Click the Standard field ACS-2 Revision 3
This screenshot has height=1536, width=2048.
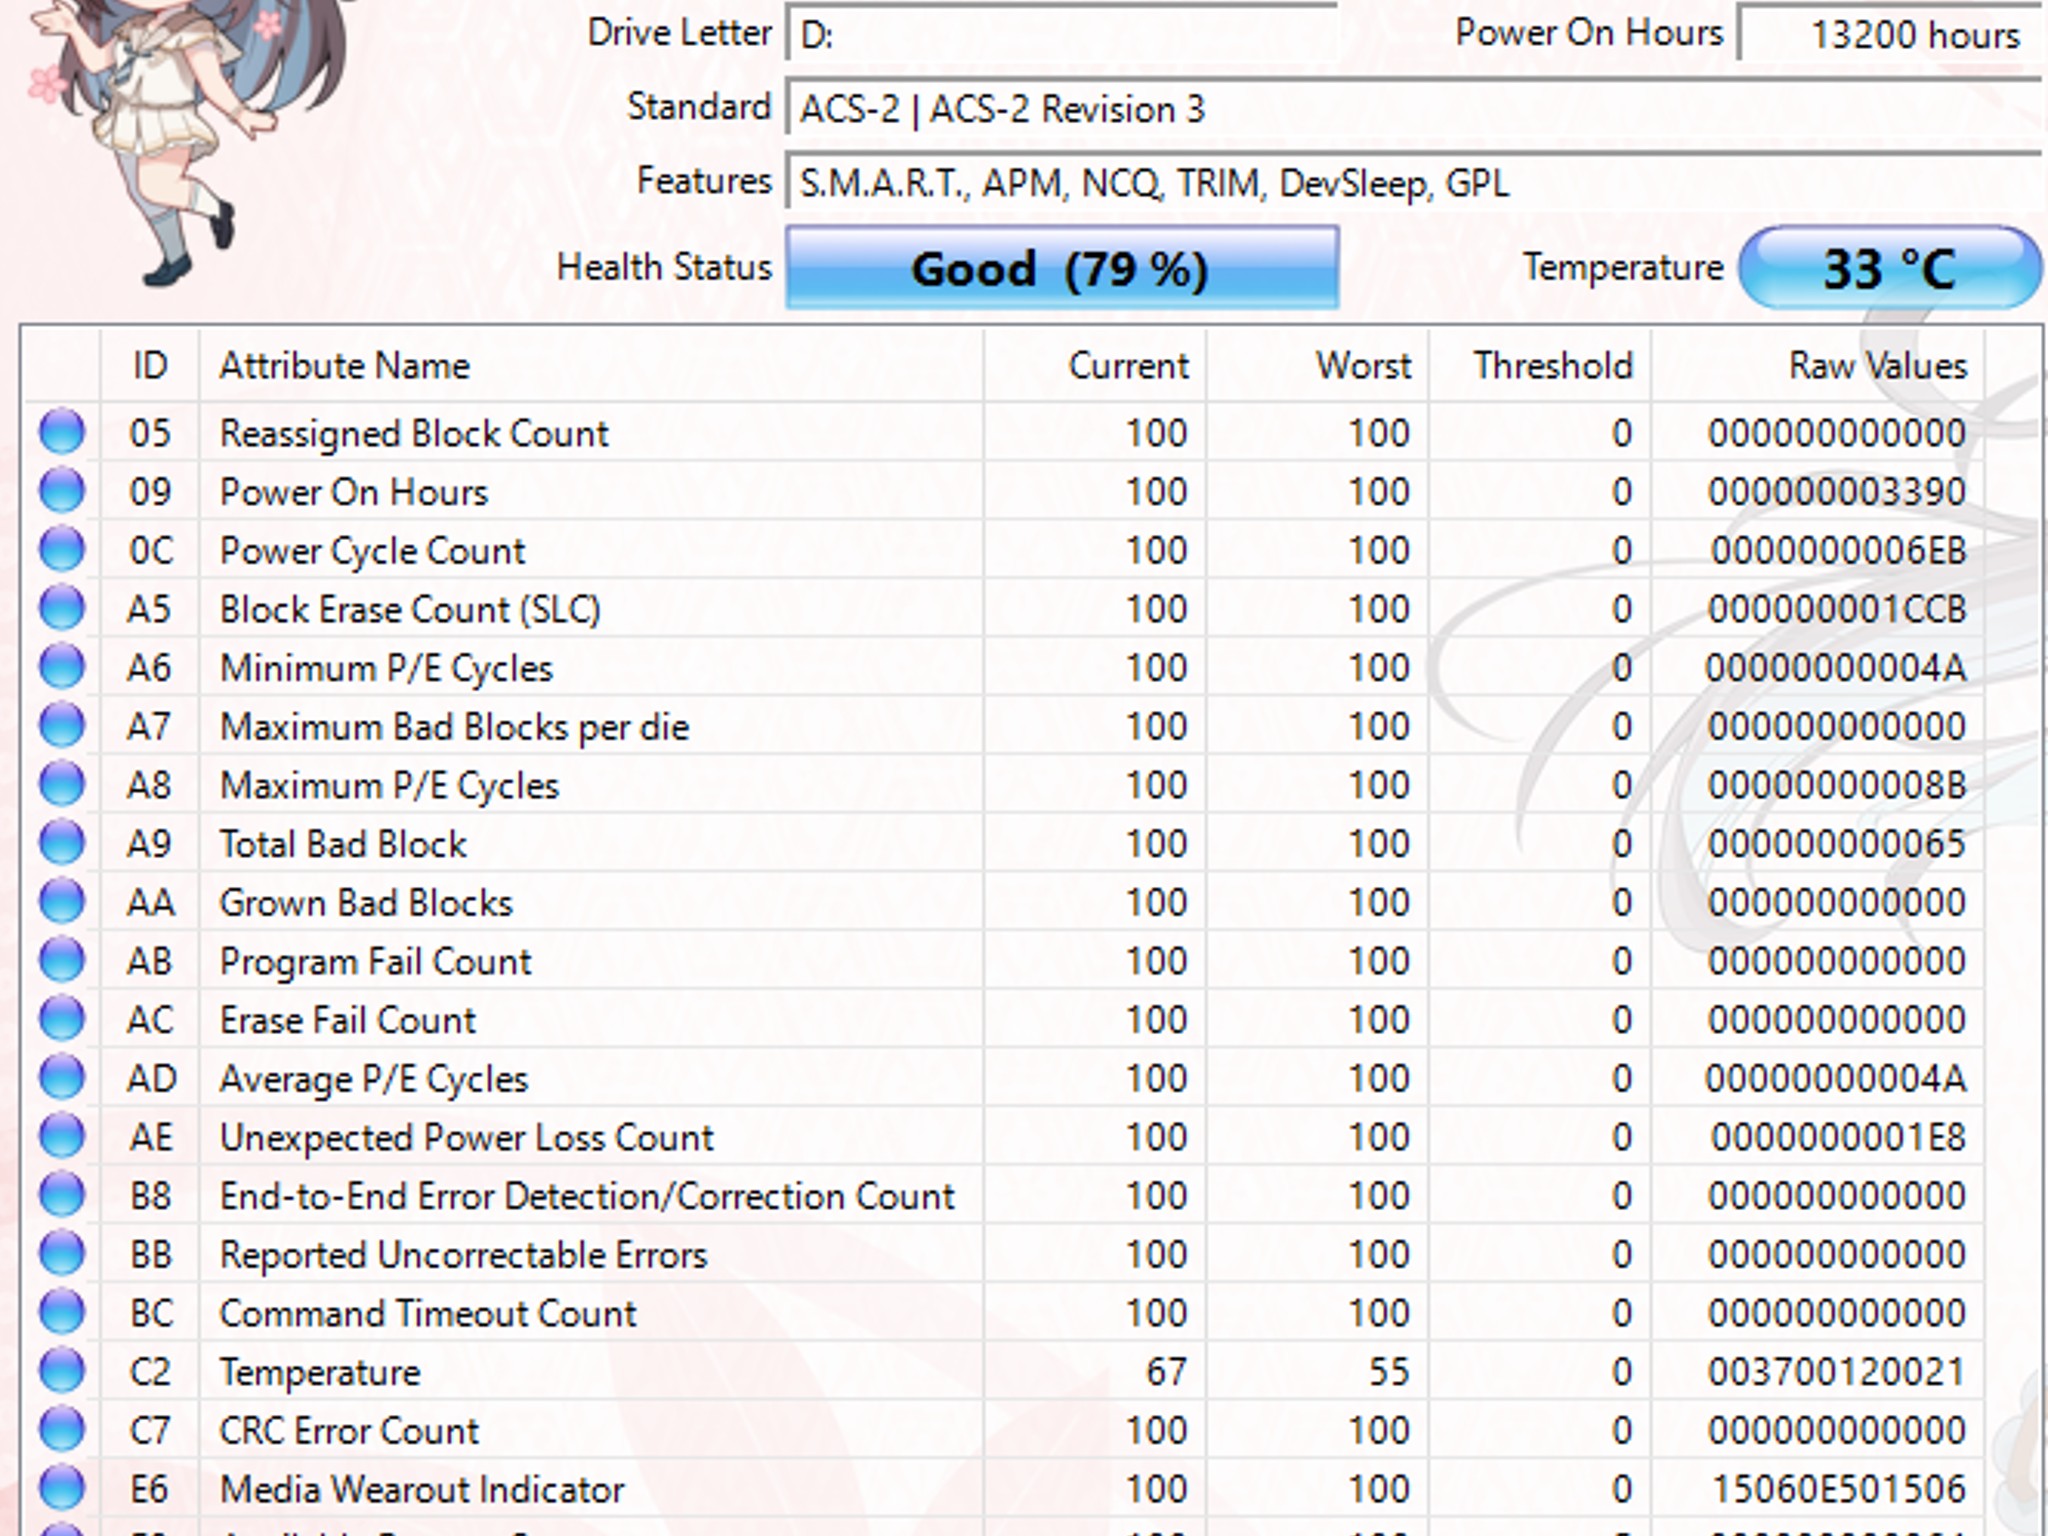pos(1414,108)
